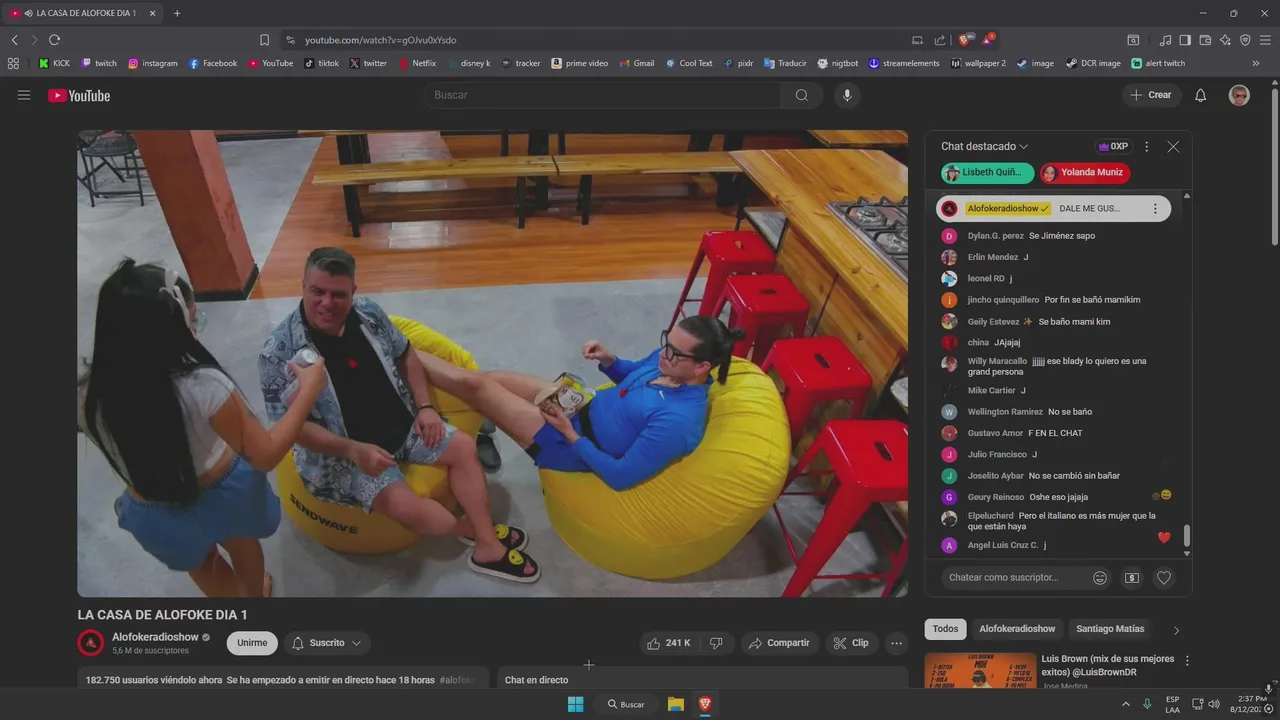
Task: Start voice search with the microphone
Action: click(847, 95)
